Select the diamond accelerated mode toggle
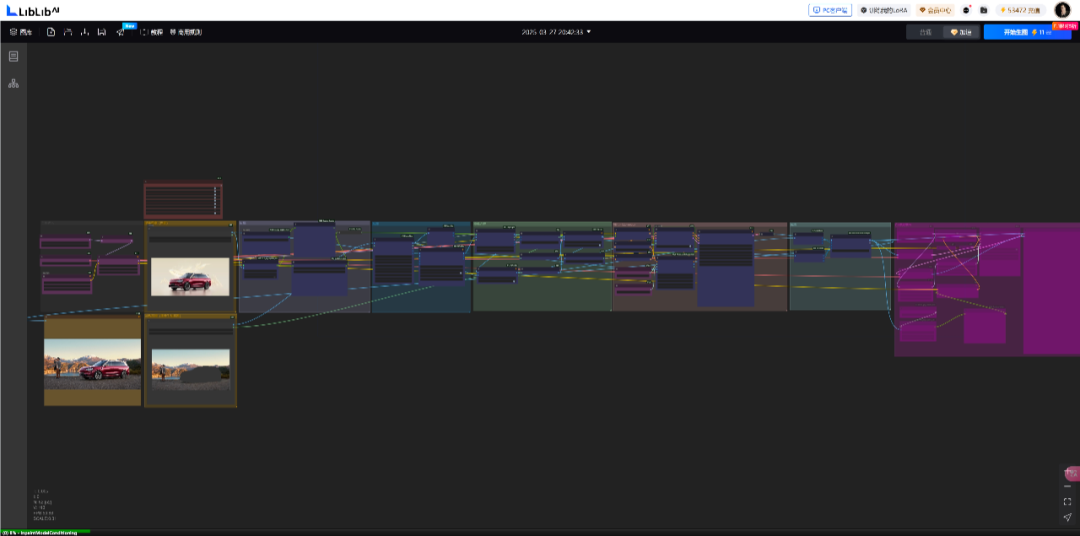The width and height of the screenshot is (1080, 536). 961,32
